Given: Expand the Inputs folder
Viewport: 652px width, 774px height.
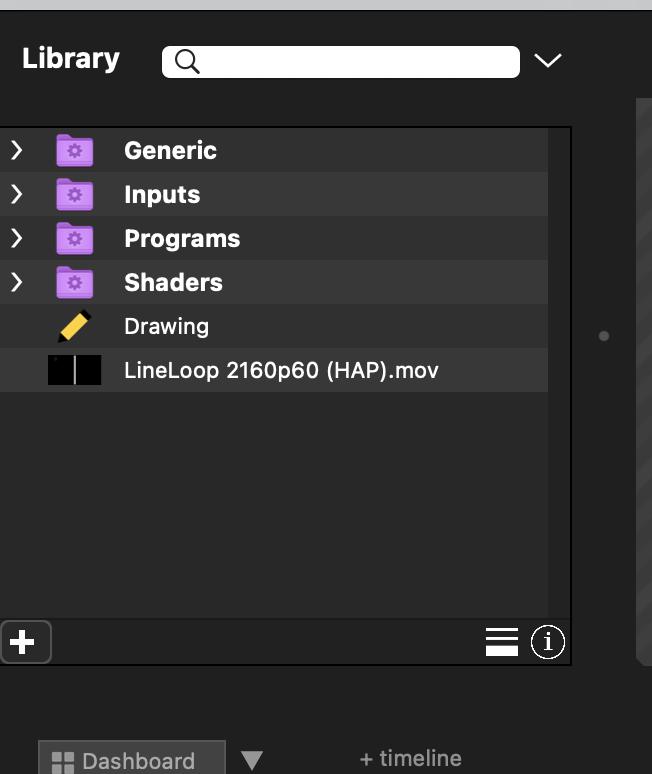Looking at the screenshot, I should [x=17, y=194].
